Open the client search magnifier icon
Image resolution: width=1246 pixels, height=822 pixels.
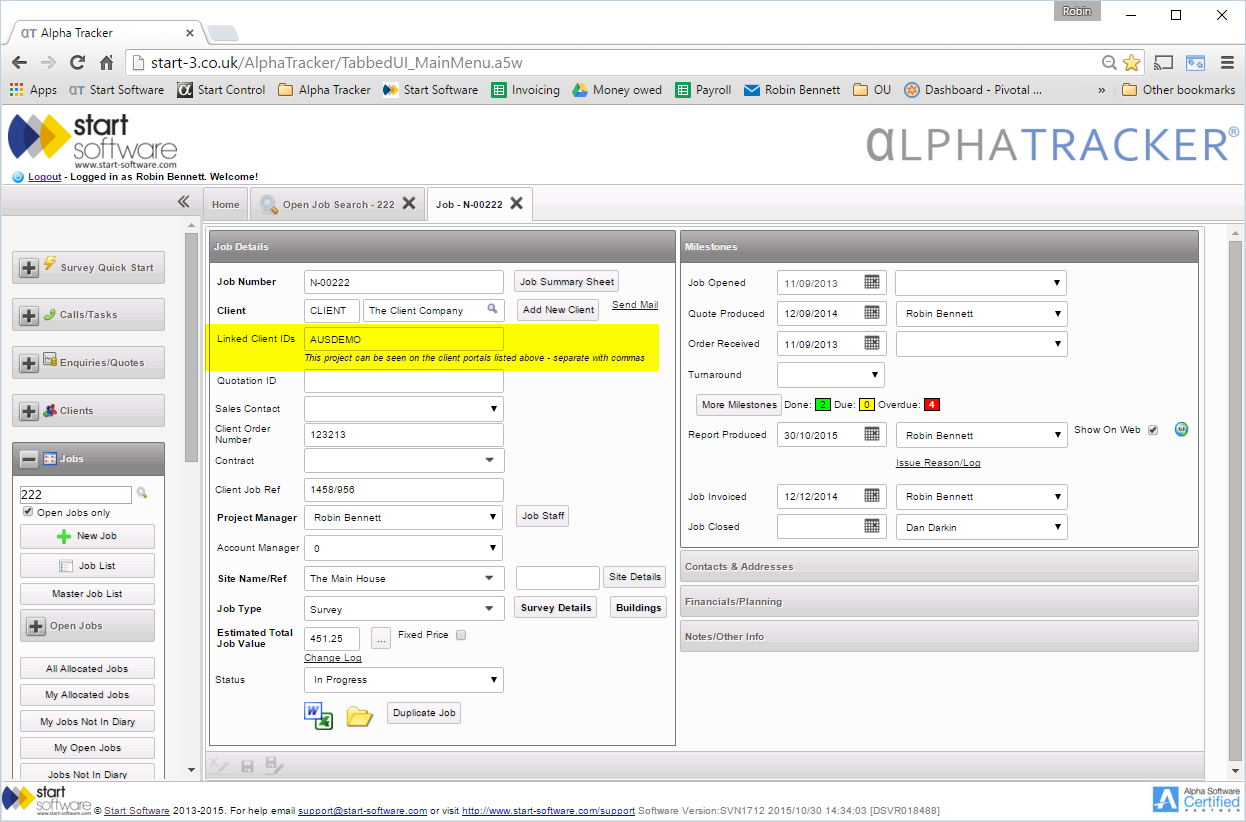(x=492, y=310)
